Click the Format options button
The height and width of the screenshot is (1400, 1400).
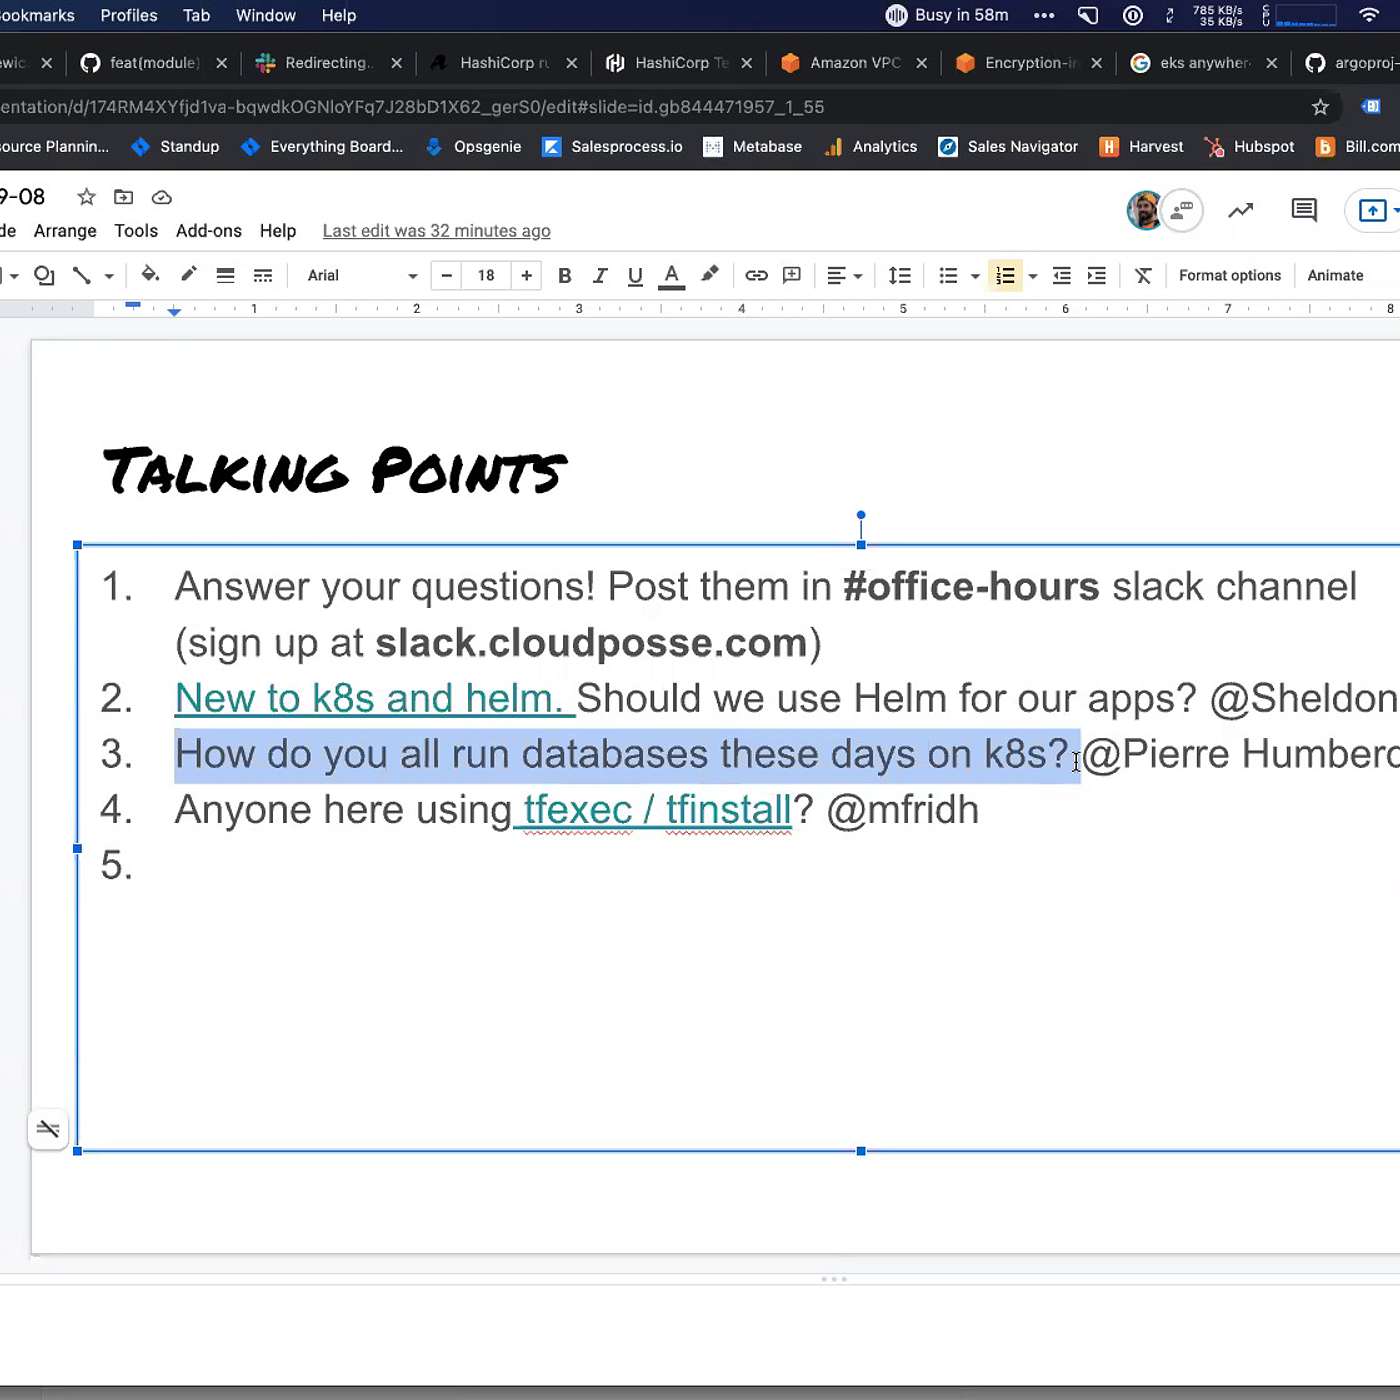(1229, 276)
